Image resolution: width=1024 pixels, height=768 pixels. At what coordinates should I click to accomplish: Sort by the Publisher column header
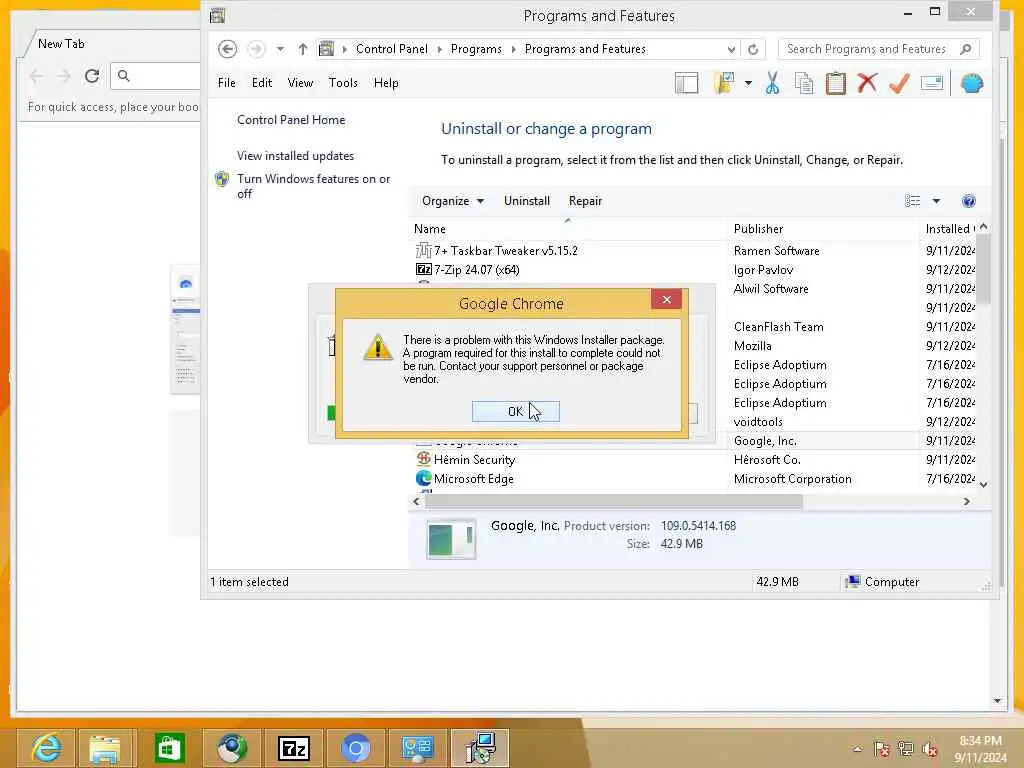[x=822, y=229]
